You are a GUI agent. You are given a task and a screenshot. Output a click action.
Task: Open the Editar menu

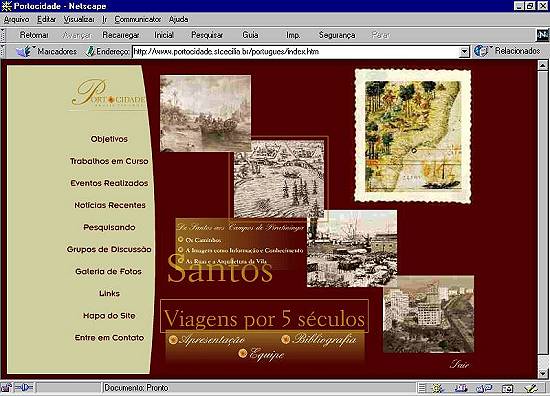tap(47, 19)
